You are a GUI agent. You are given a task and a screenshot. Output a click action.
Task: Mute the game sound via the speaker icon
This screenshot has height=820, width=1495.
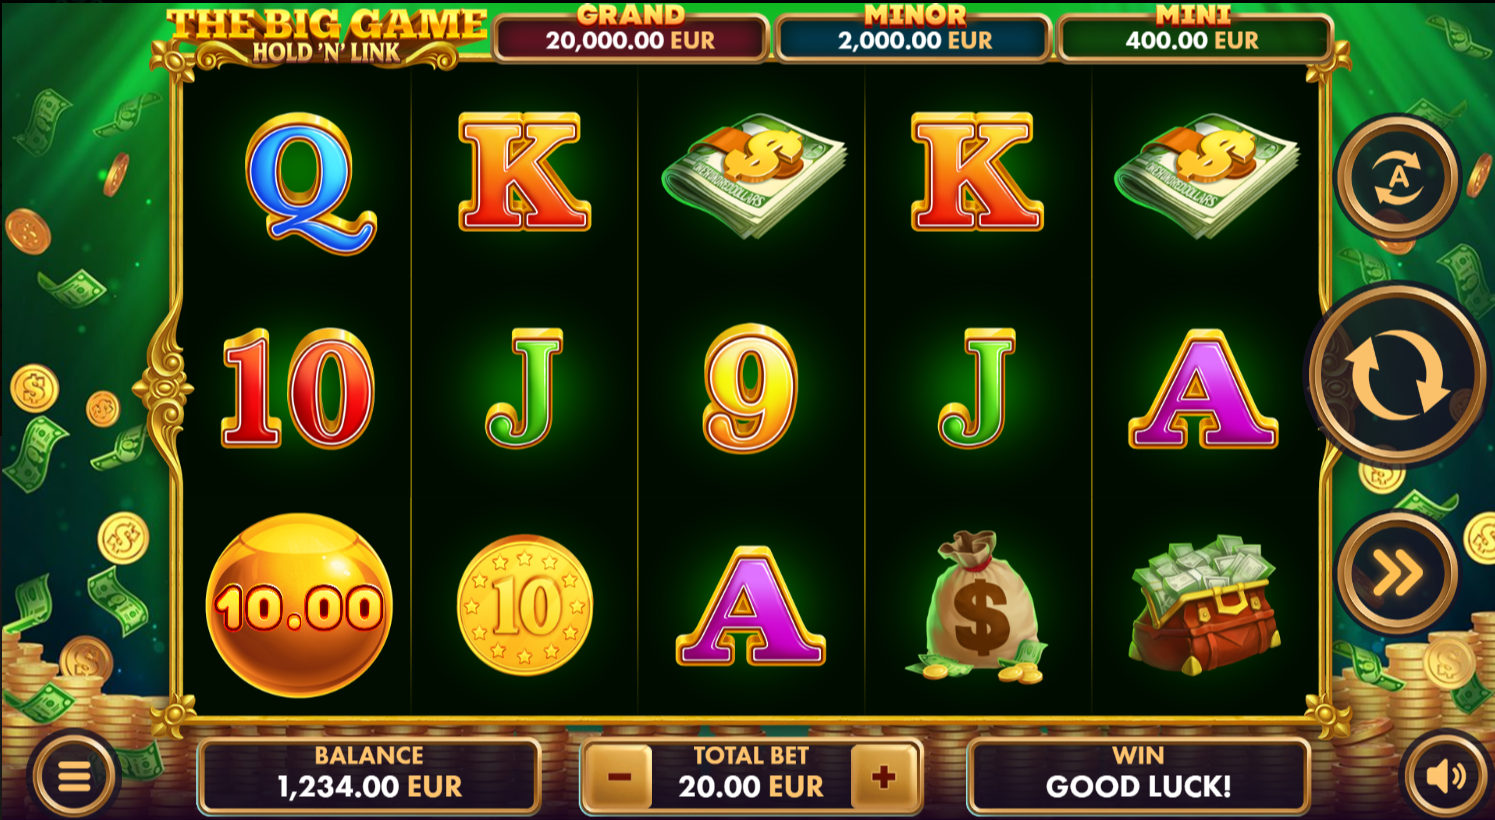point(1446,776)
